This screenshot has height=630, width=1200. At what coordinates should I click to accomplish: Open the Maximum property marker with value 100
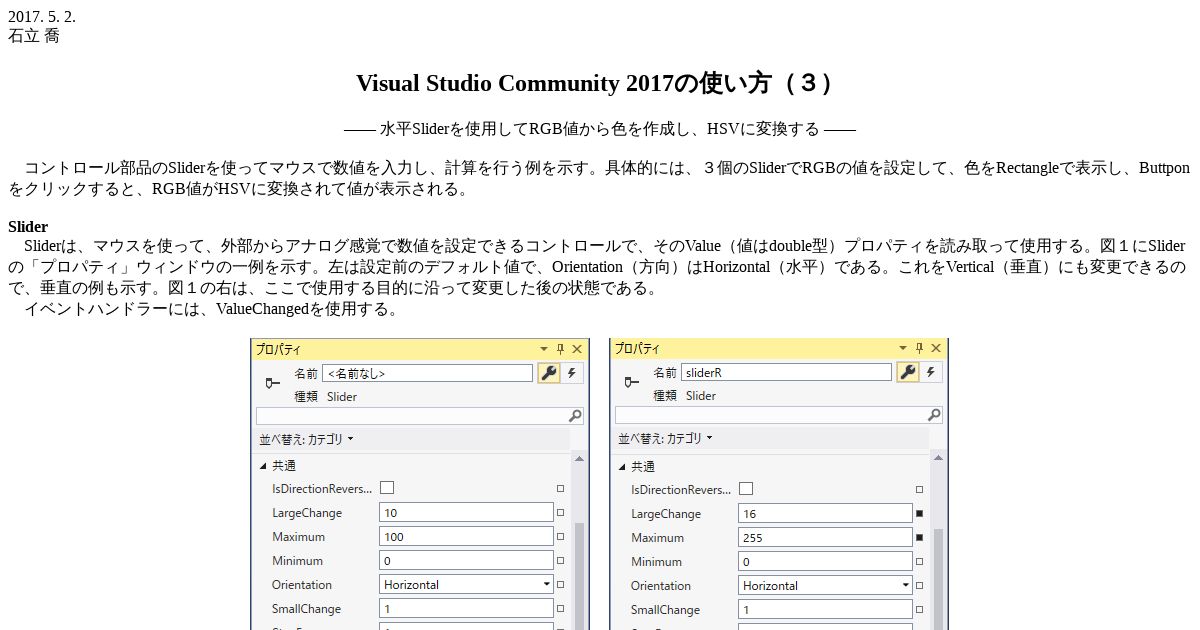pos(560,536)
